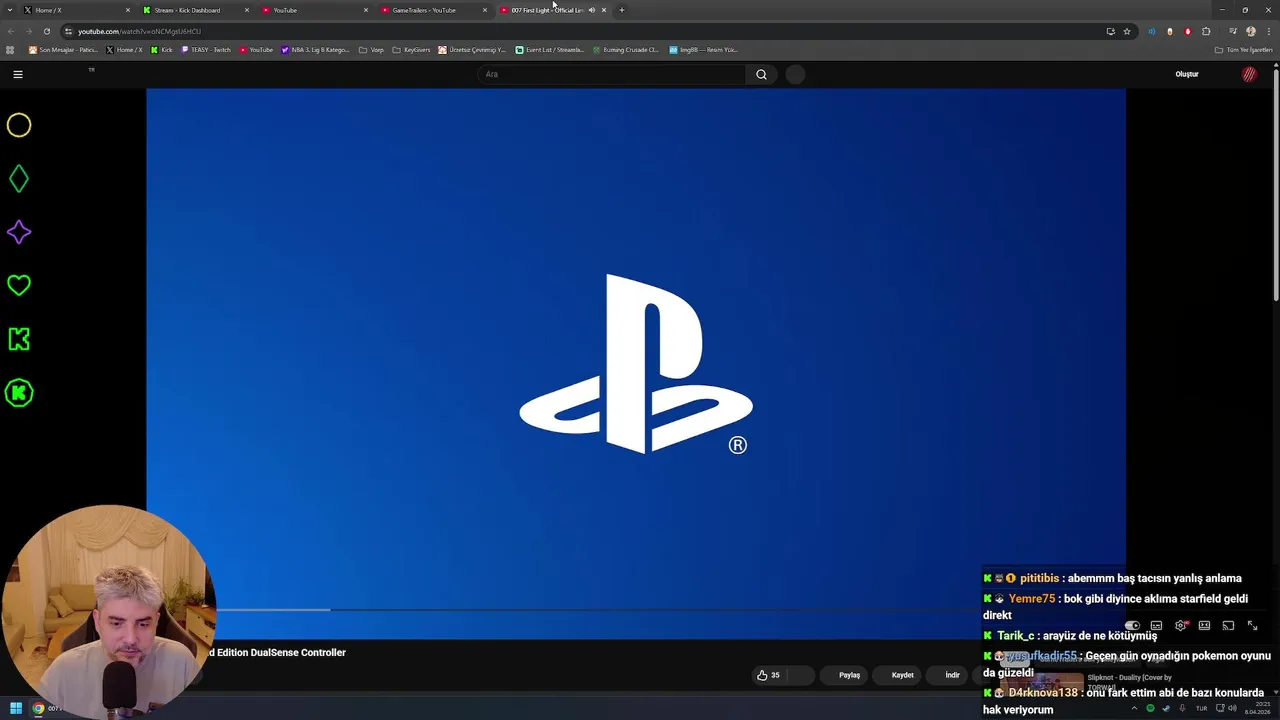Click the apps grid icon in the bookmarks bar
The height and width of the screenshot is (720, 1280).
pos(10,49)
